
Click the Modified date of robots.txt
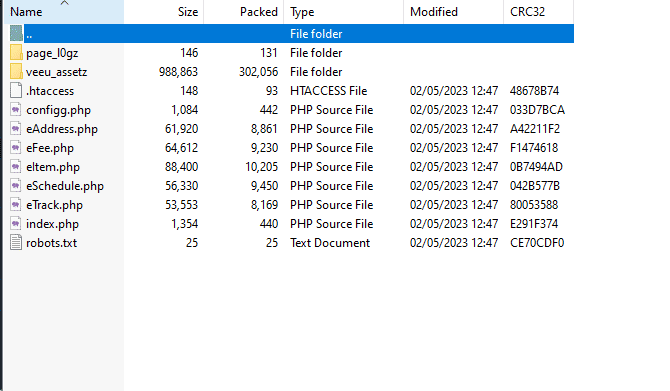(x=454, y=243)
